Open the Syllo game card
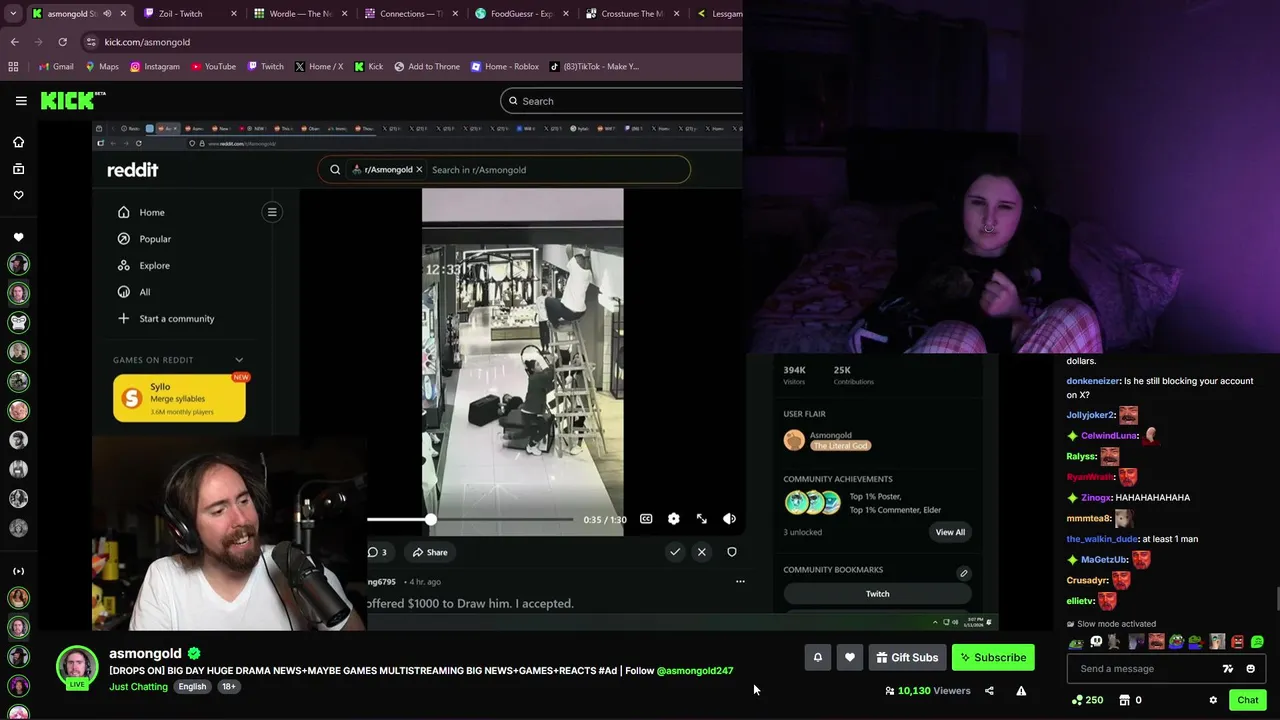Screen dimensions: 1280x720 click(x=179, y=398)
